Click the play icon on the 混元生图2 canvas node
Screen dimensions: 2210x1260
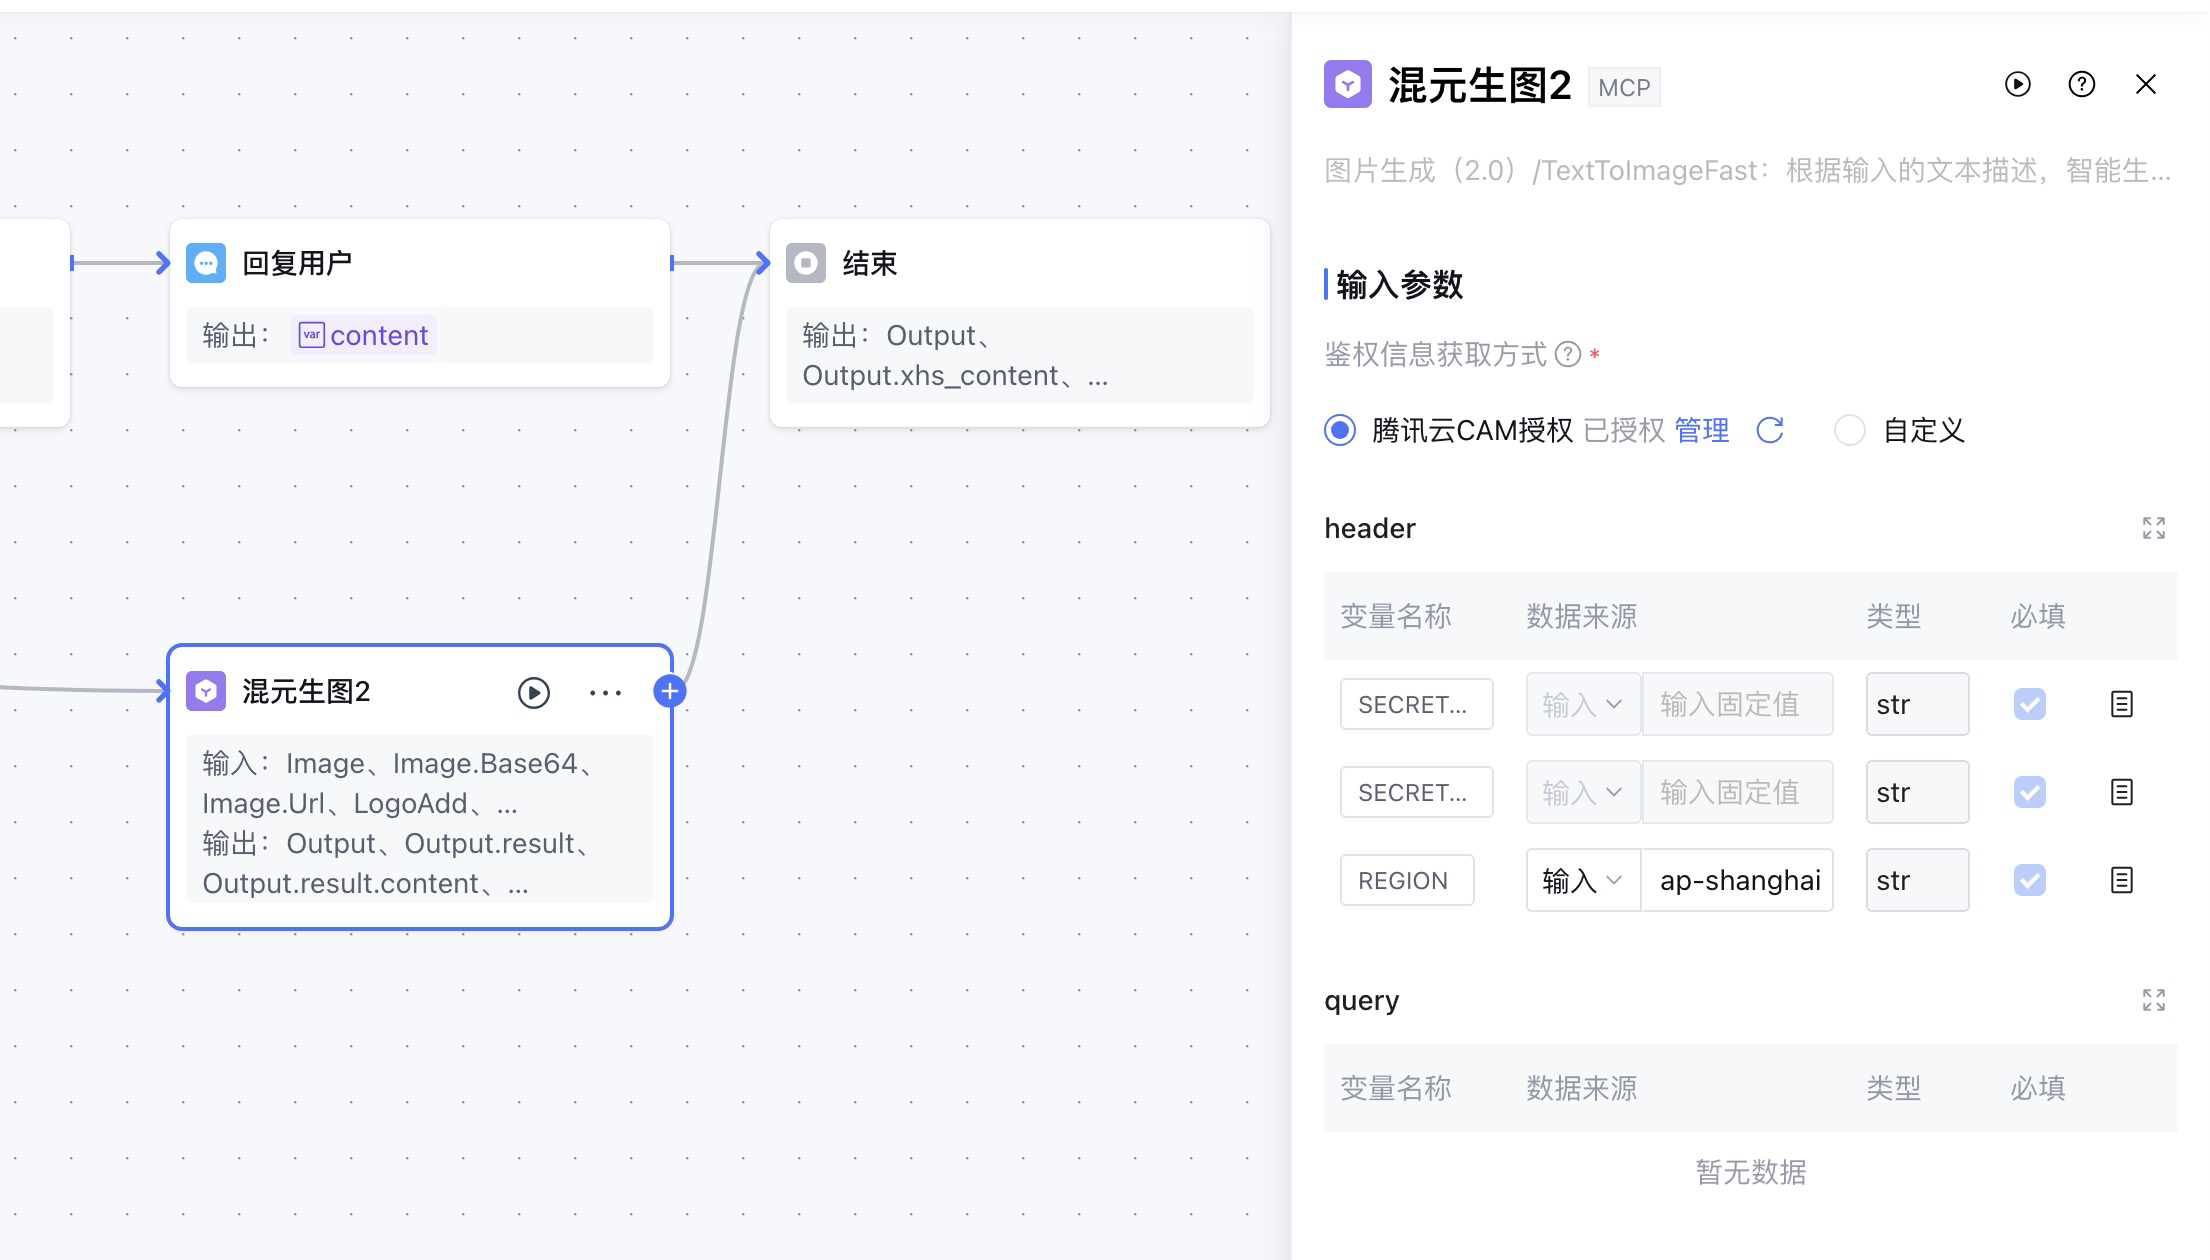pyautogui.click(x=533, y=692)
